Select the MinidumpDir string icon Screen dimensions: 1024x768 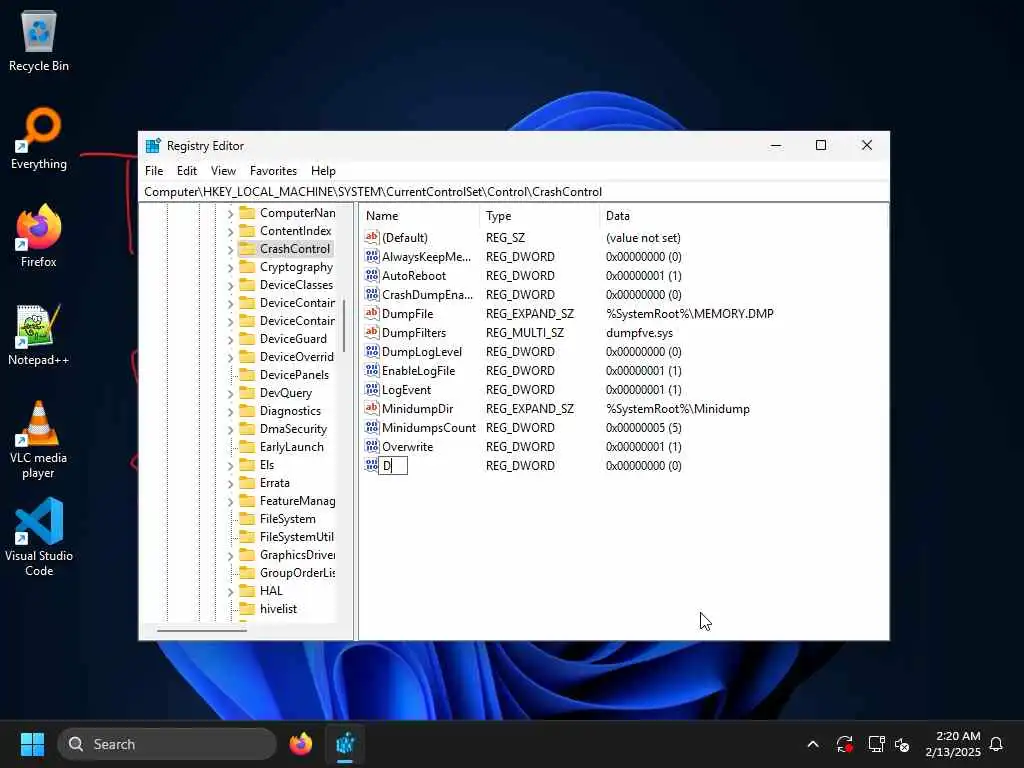point(372,408)
